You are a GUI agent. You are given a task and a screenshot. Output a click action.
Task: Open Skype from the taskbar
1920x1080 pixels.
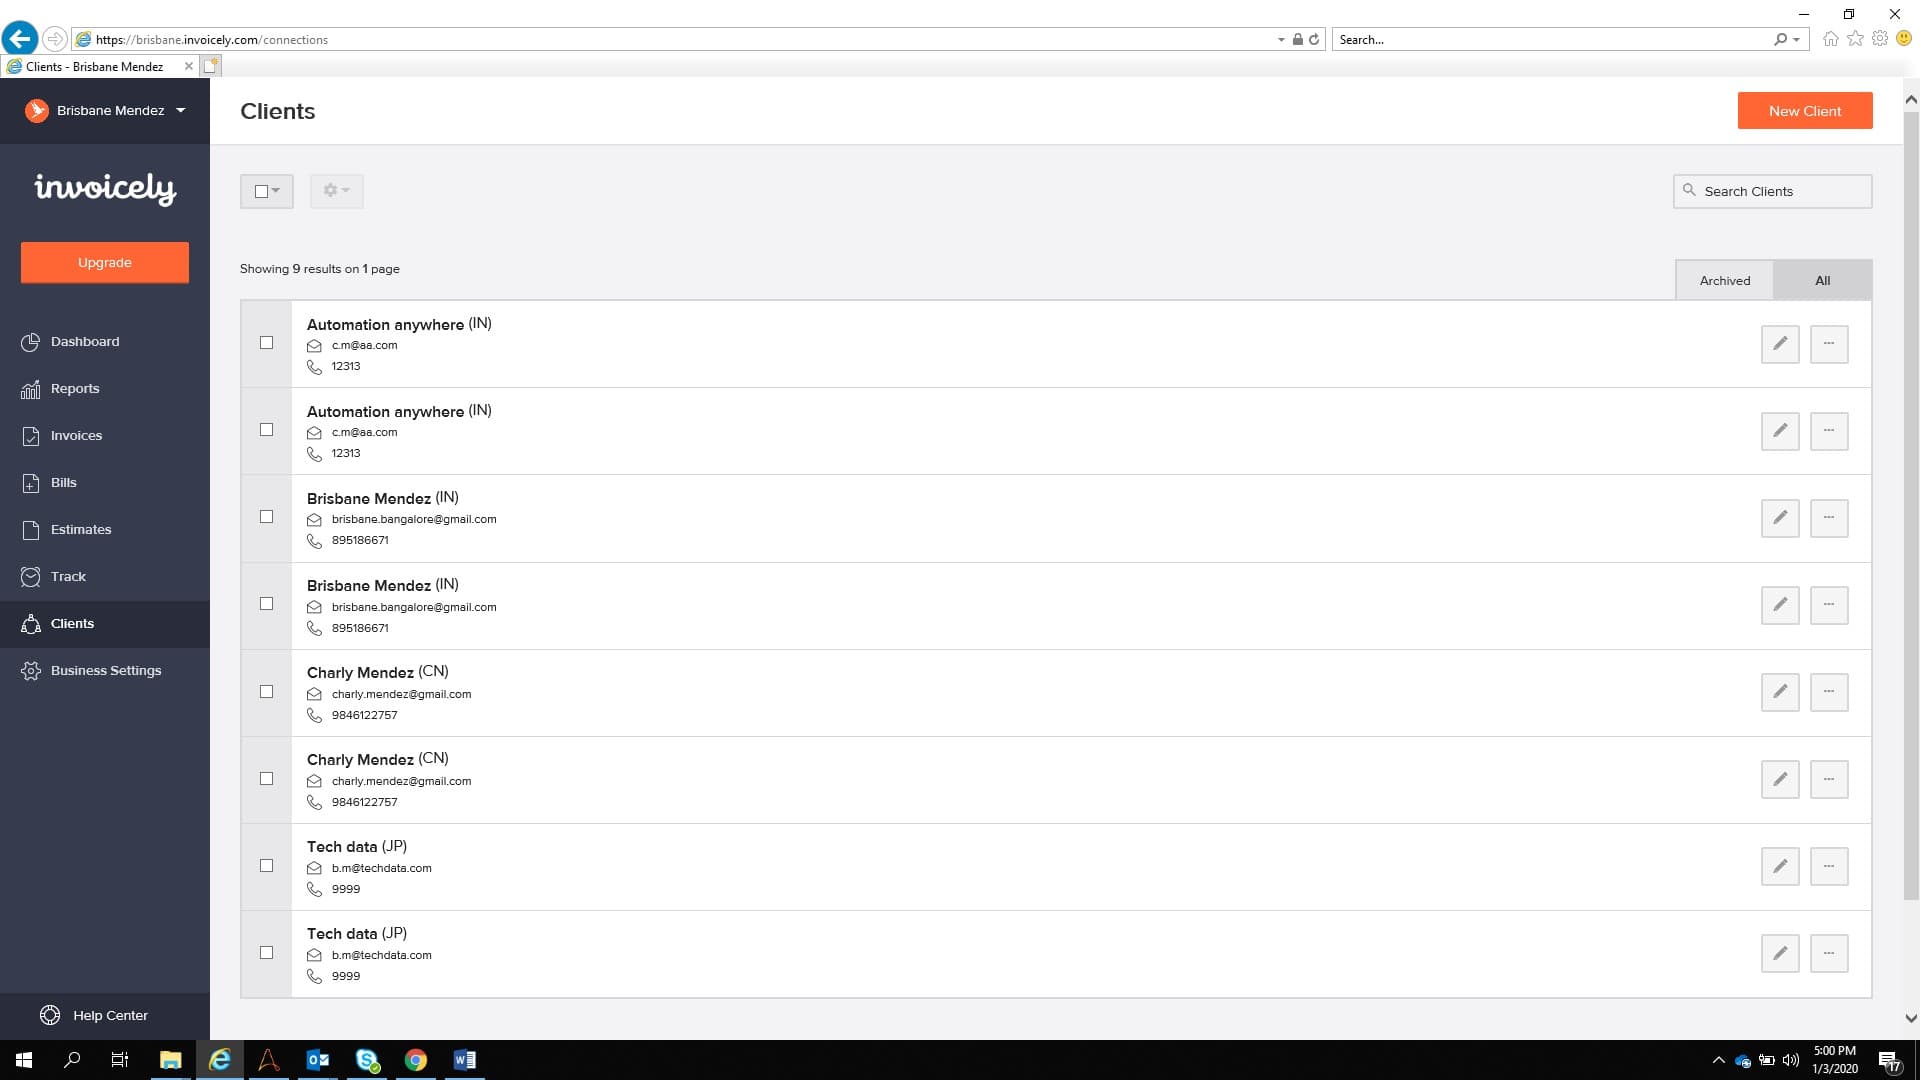coord(367,1060)
